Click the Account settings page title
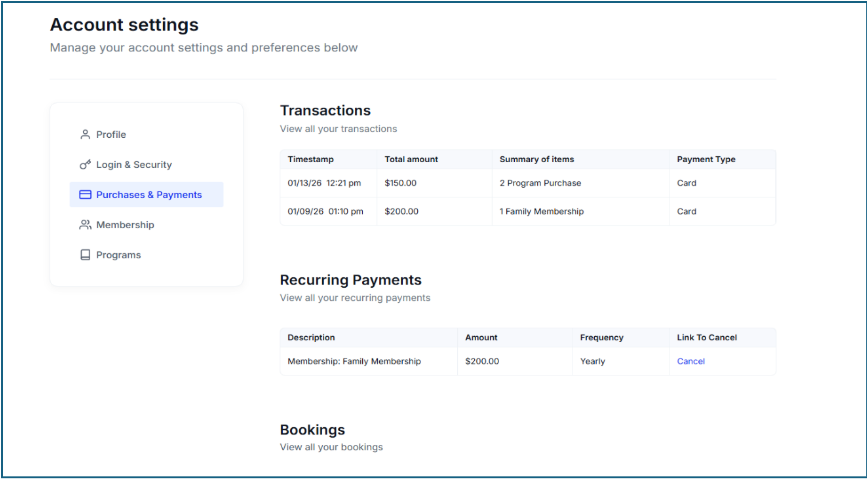Screen dimensions: 867x480 coord(124,25)
